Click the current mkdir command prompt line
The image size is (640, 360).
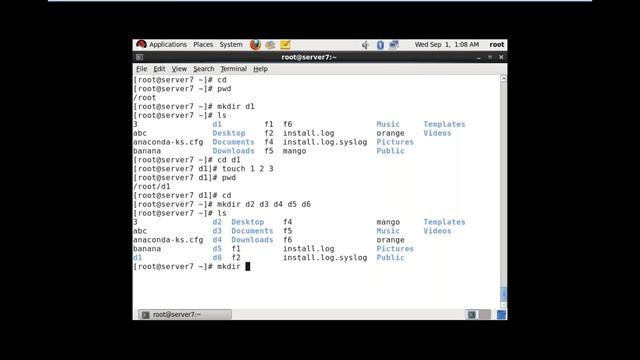point(191,267)
